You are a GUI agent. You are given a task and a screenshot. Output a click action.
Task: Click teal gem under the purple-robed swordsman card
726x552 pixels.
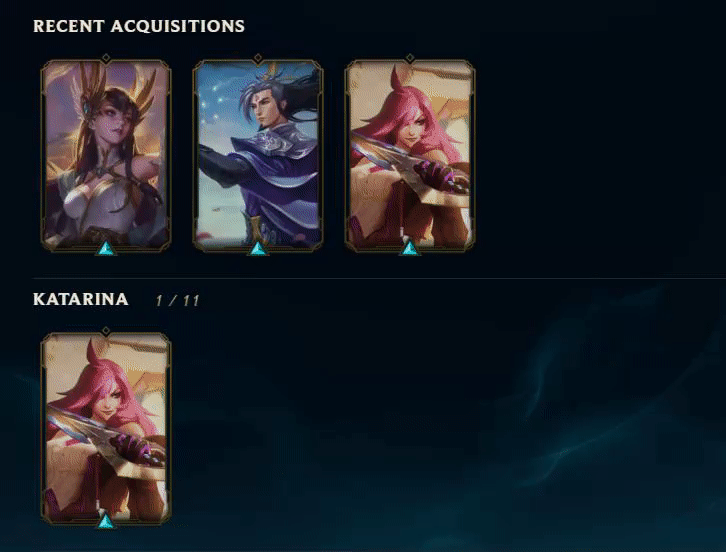(258, 249)
